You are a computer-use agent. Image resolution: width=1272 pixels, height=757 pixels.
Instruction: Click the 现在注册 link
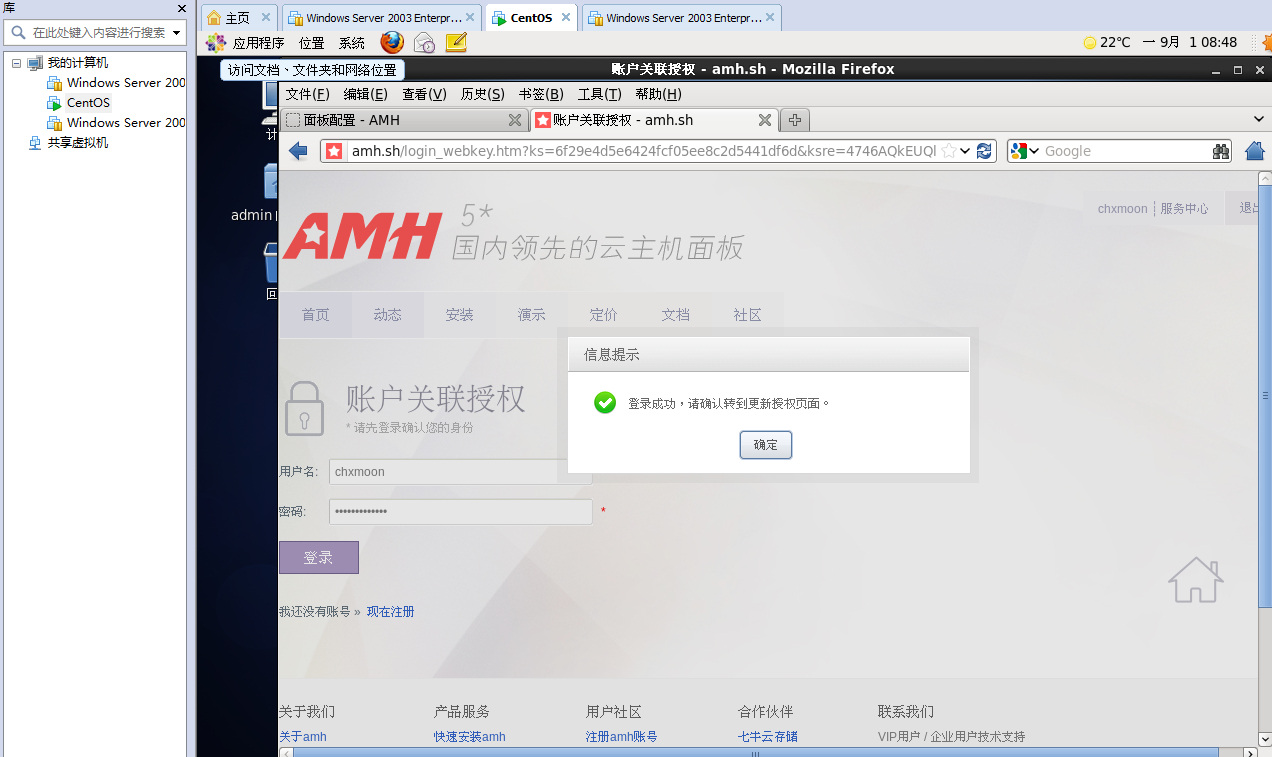pos(390,612)
